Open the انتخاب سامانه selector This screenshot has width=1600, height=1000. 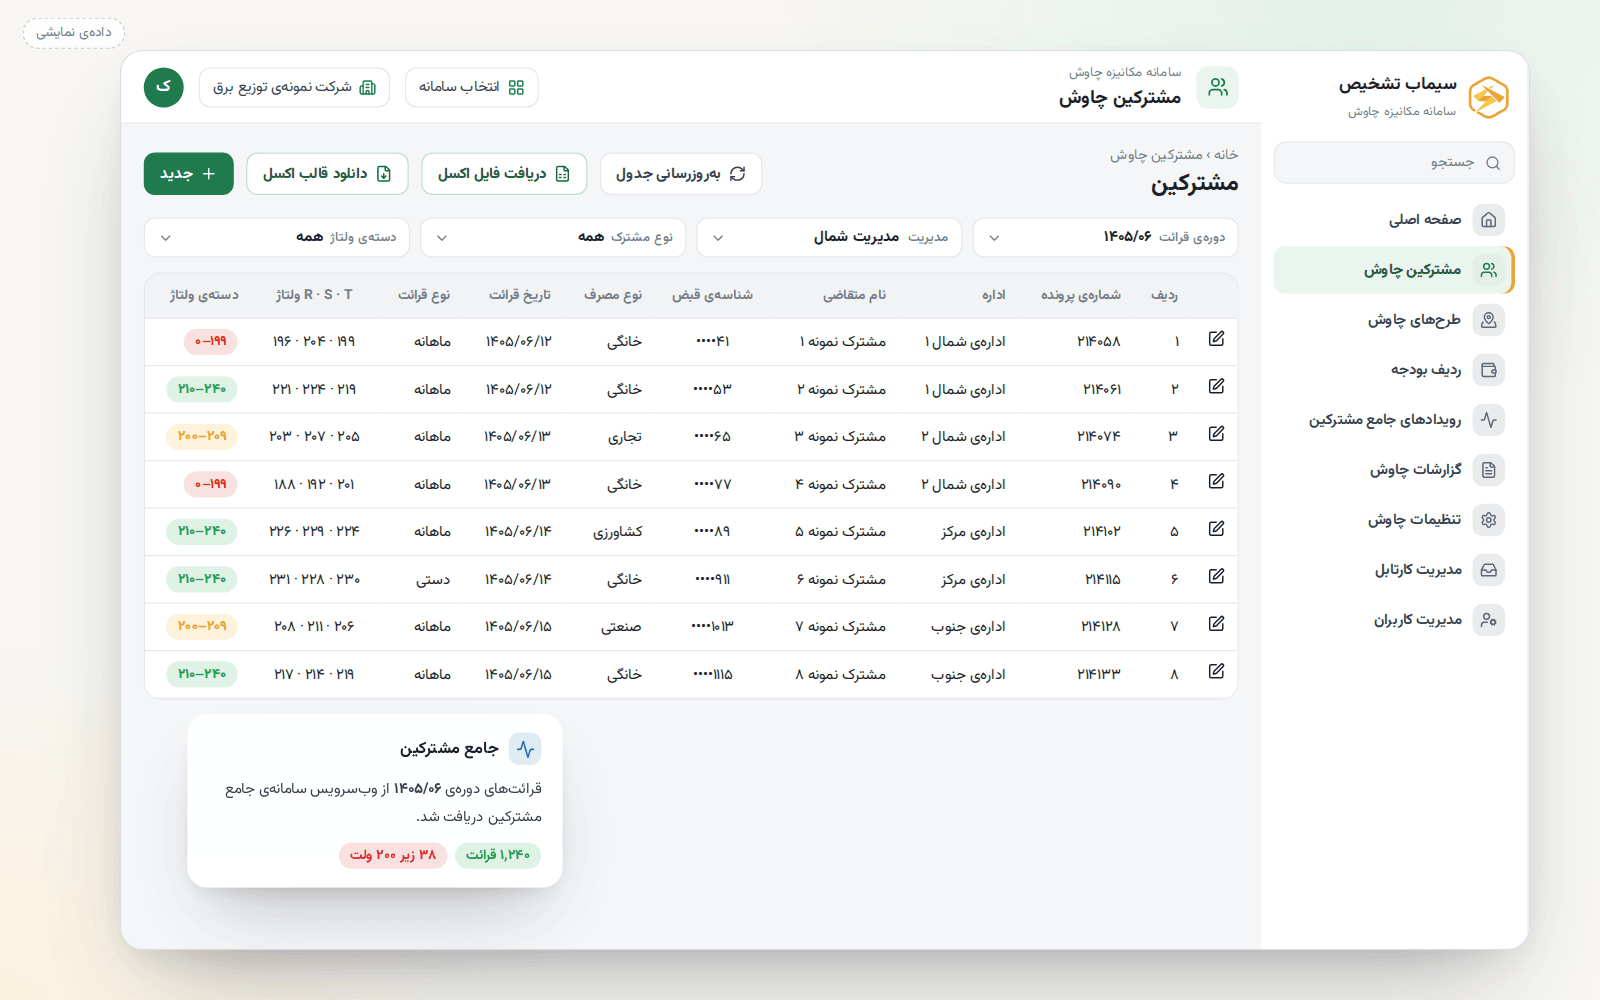(472, 87)
